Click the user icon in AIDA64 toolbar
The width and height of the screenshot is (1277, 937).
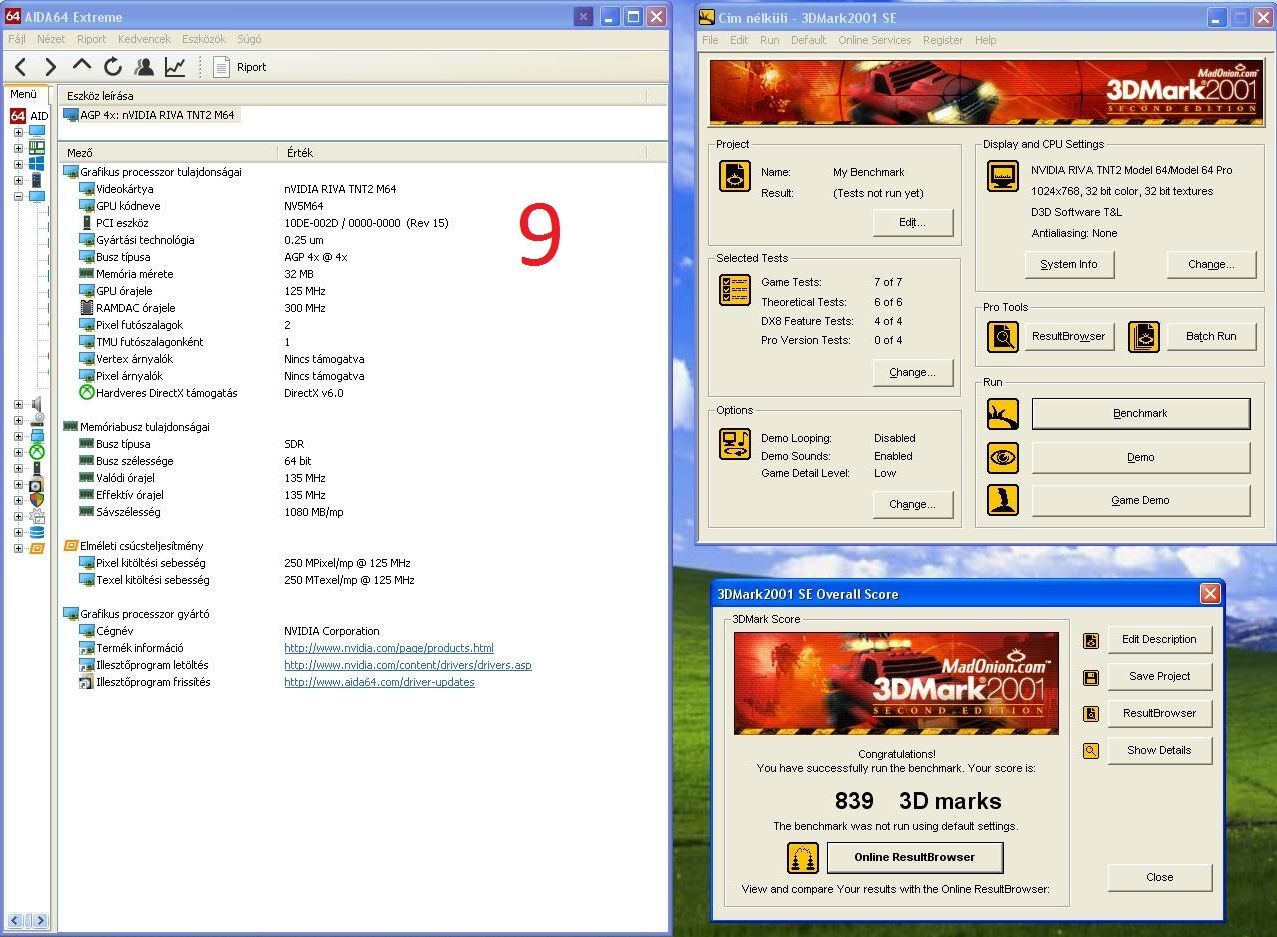pyautogui.click(x=144, y=67)
